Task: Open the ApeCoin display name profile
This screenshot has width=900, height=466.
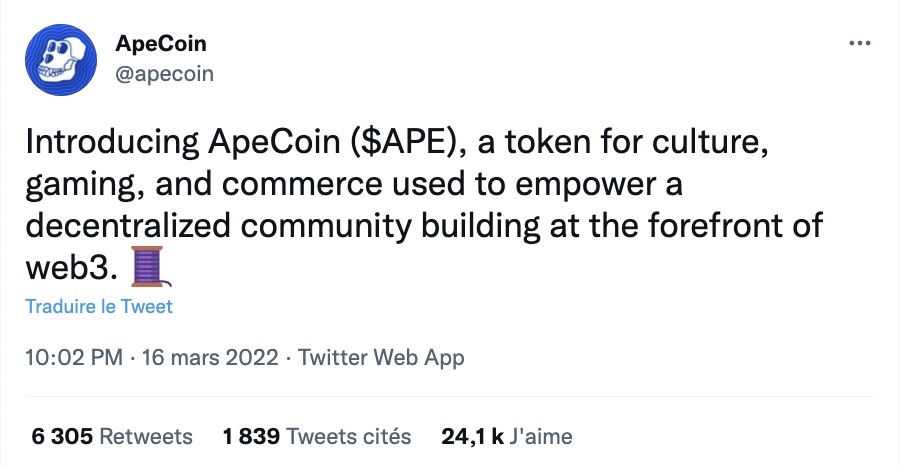Action: click(x=161, y=44)
